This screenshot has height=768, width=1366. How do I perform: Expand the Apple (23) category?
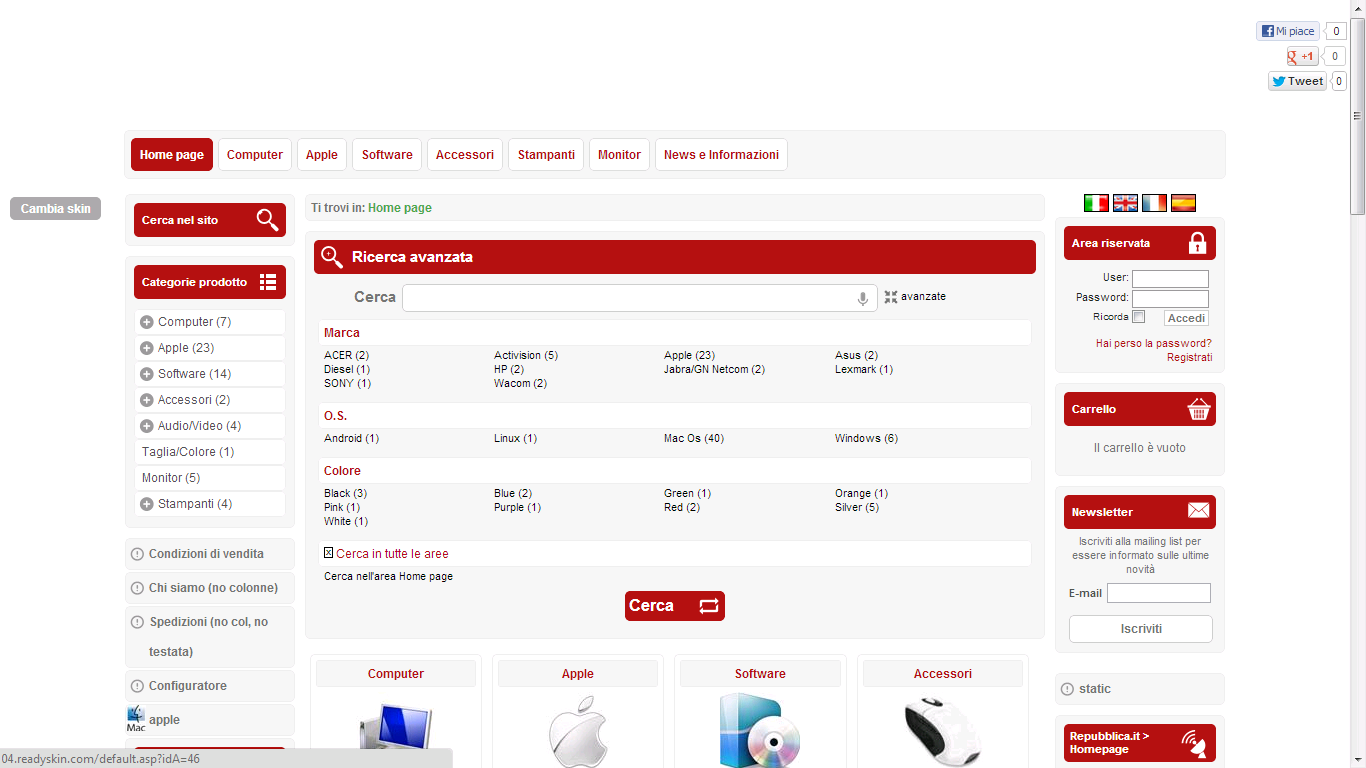tap(147, 348)
